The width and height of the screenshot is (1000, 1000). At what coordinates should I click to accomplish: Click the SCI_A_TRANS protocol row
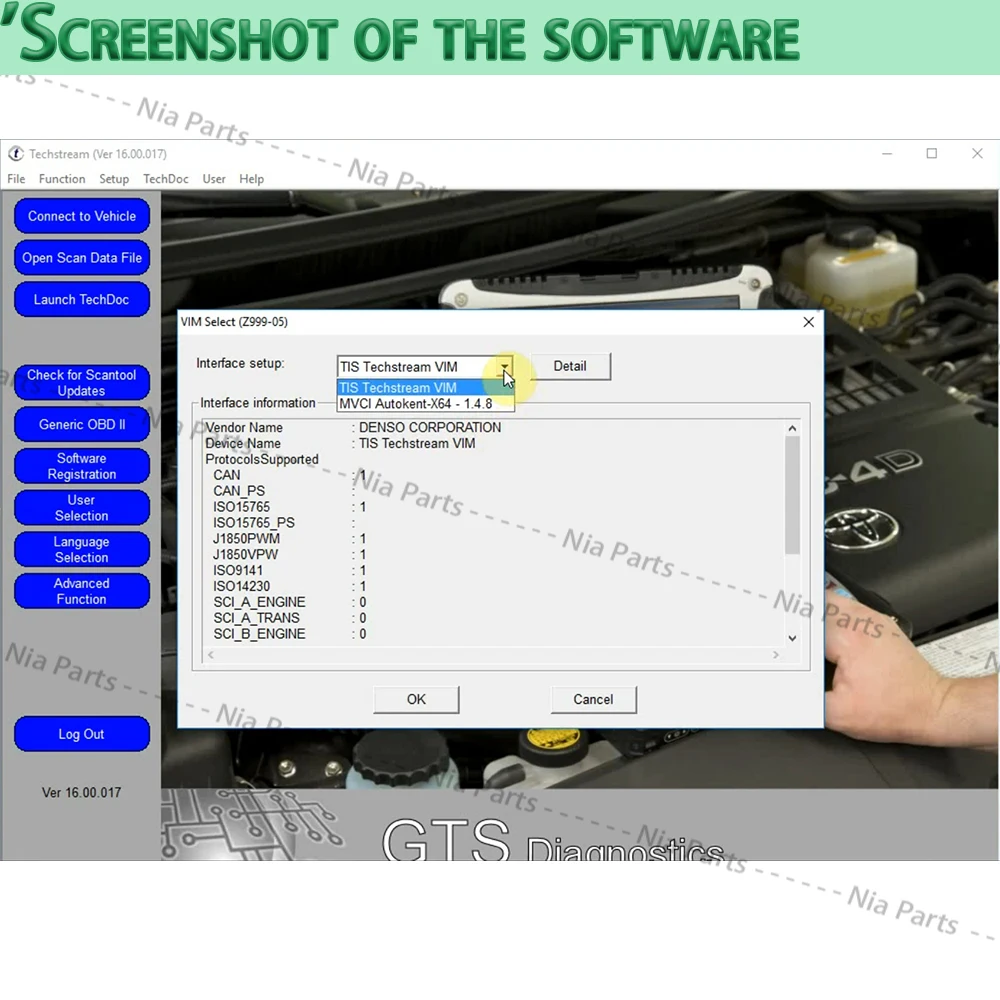(x=289, y=618)
